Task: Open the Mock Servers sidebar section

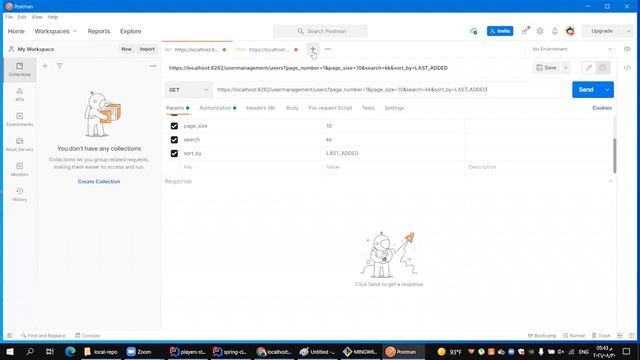Action: click(20, 144)
